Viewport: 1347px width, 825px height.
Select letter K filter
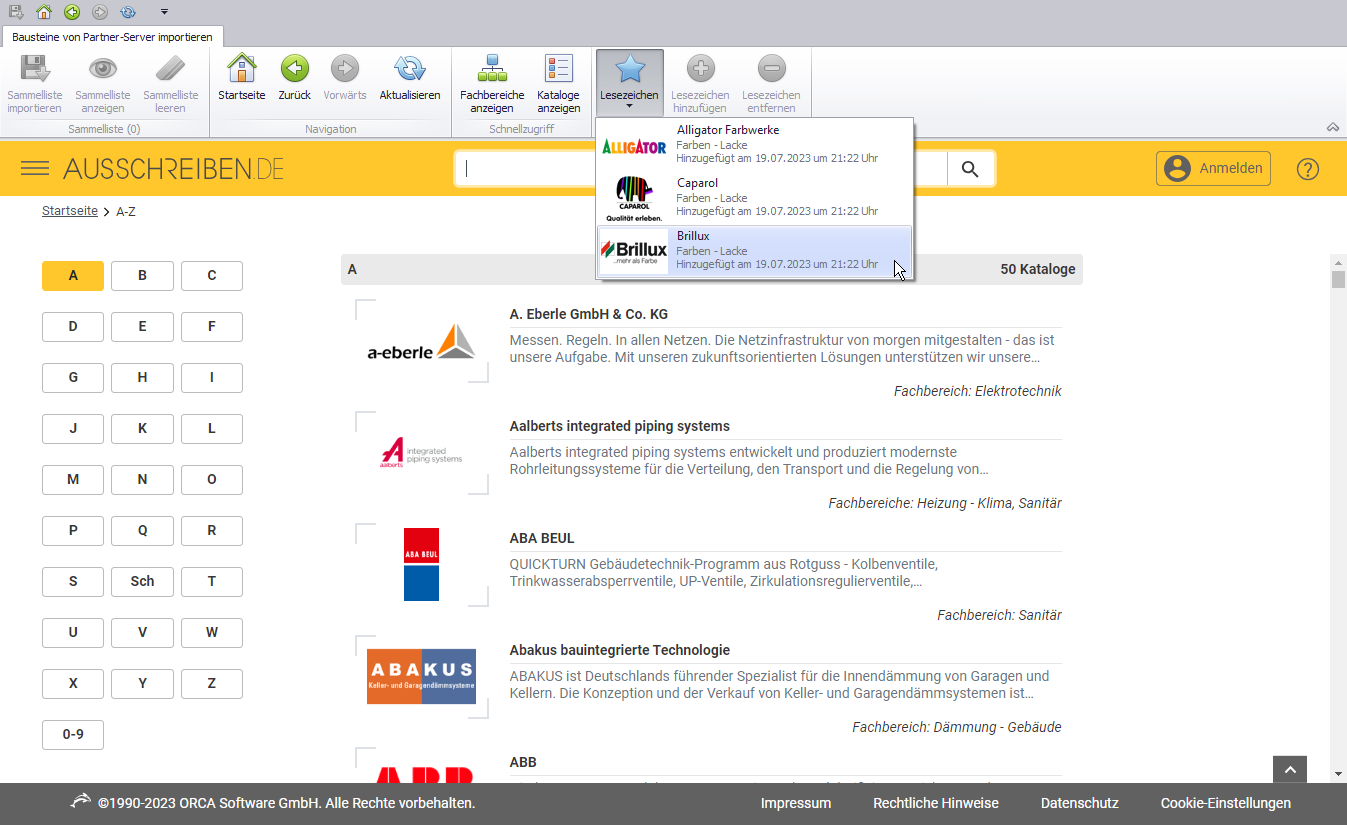click(x=142, y=429)
